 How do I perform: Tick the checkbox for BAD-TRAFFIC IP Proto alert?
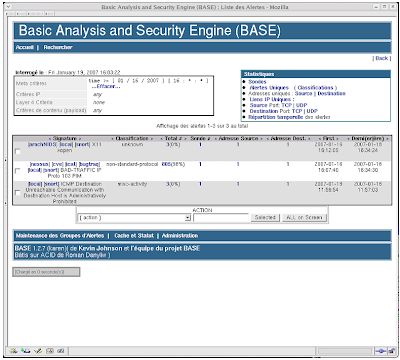pos(18,171)
